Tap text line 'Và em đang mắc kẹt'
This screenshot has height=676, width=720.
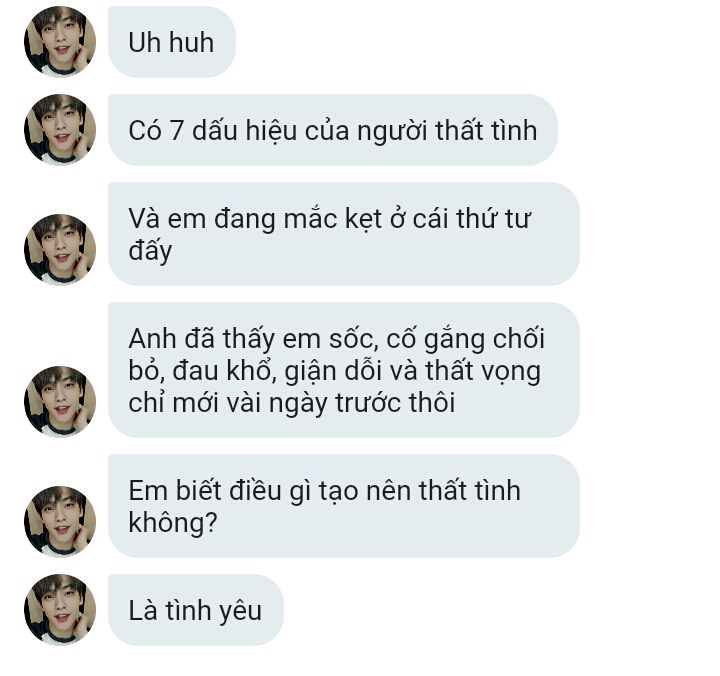(330, 219)
